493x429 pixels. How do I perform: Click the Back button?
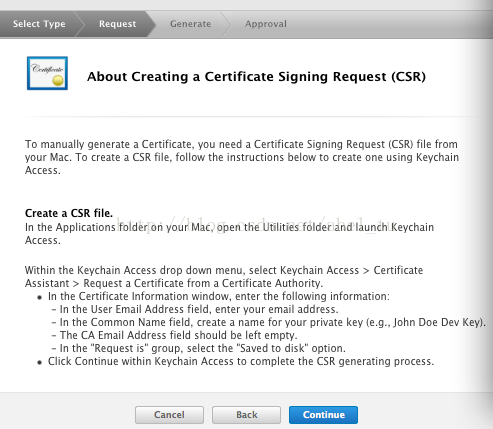246,415
